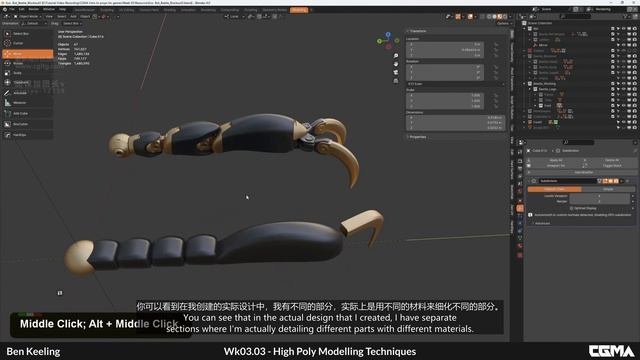Switch viewport to solid shading
This screenshot has height=360, width=640.
(494, 17)
